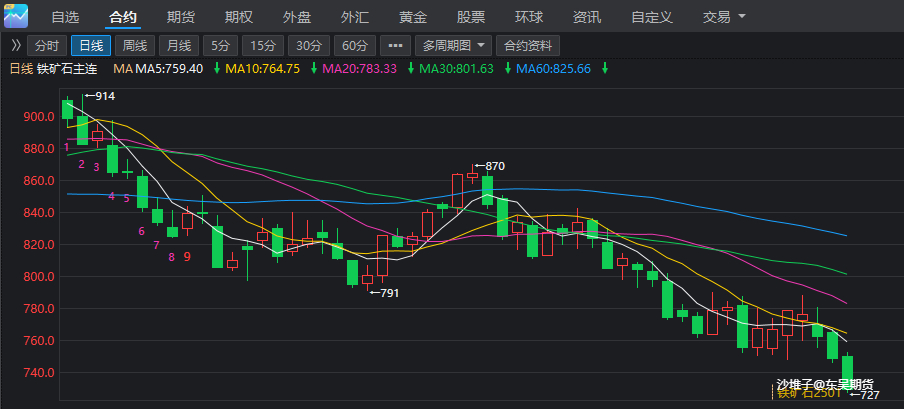Click the 900.0 price axis label
This screenshot has width=904, height=409.
click(x=40, y=117)
